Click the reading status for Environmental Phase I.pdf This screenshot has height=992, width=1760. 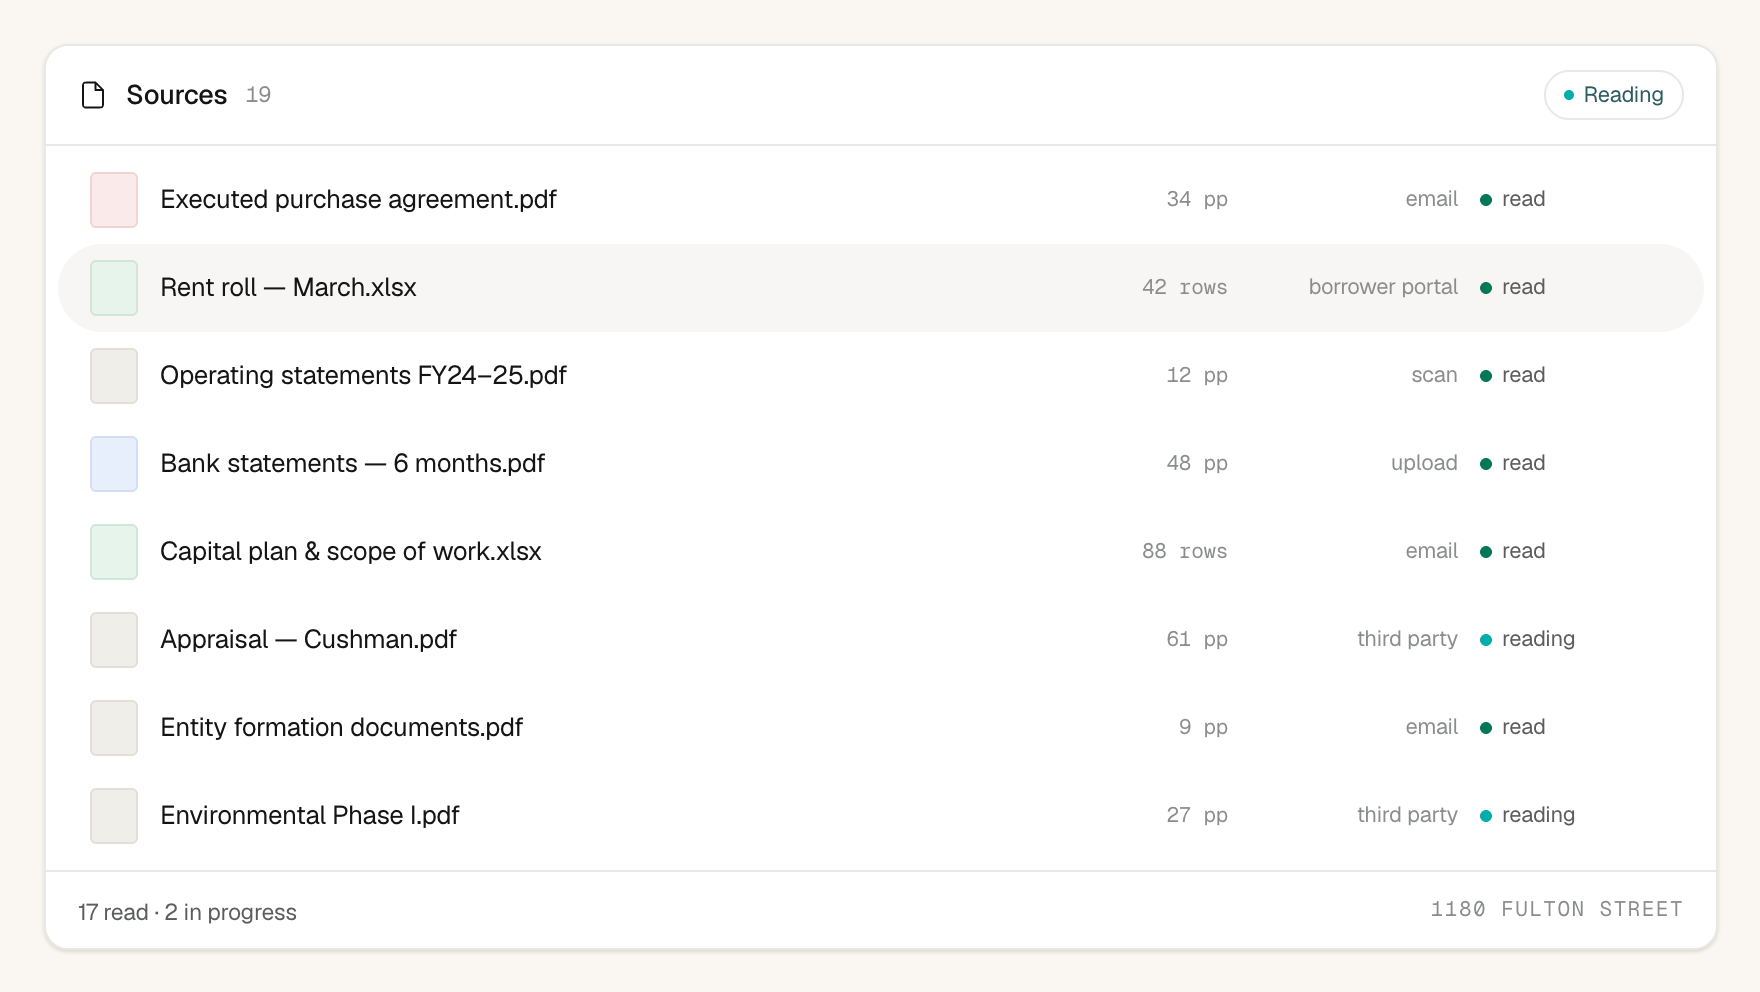(1527, 815)
